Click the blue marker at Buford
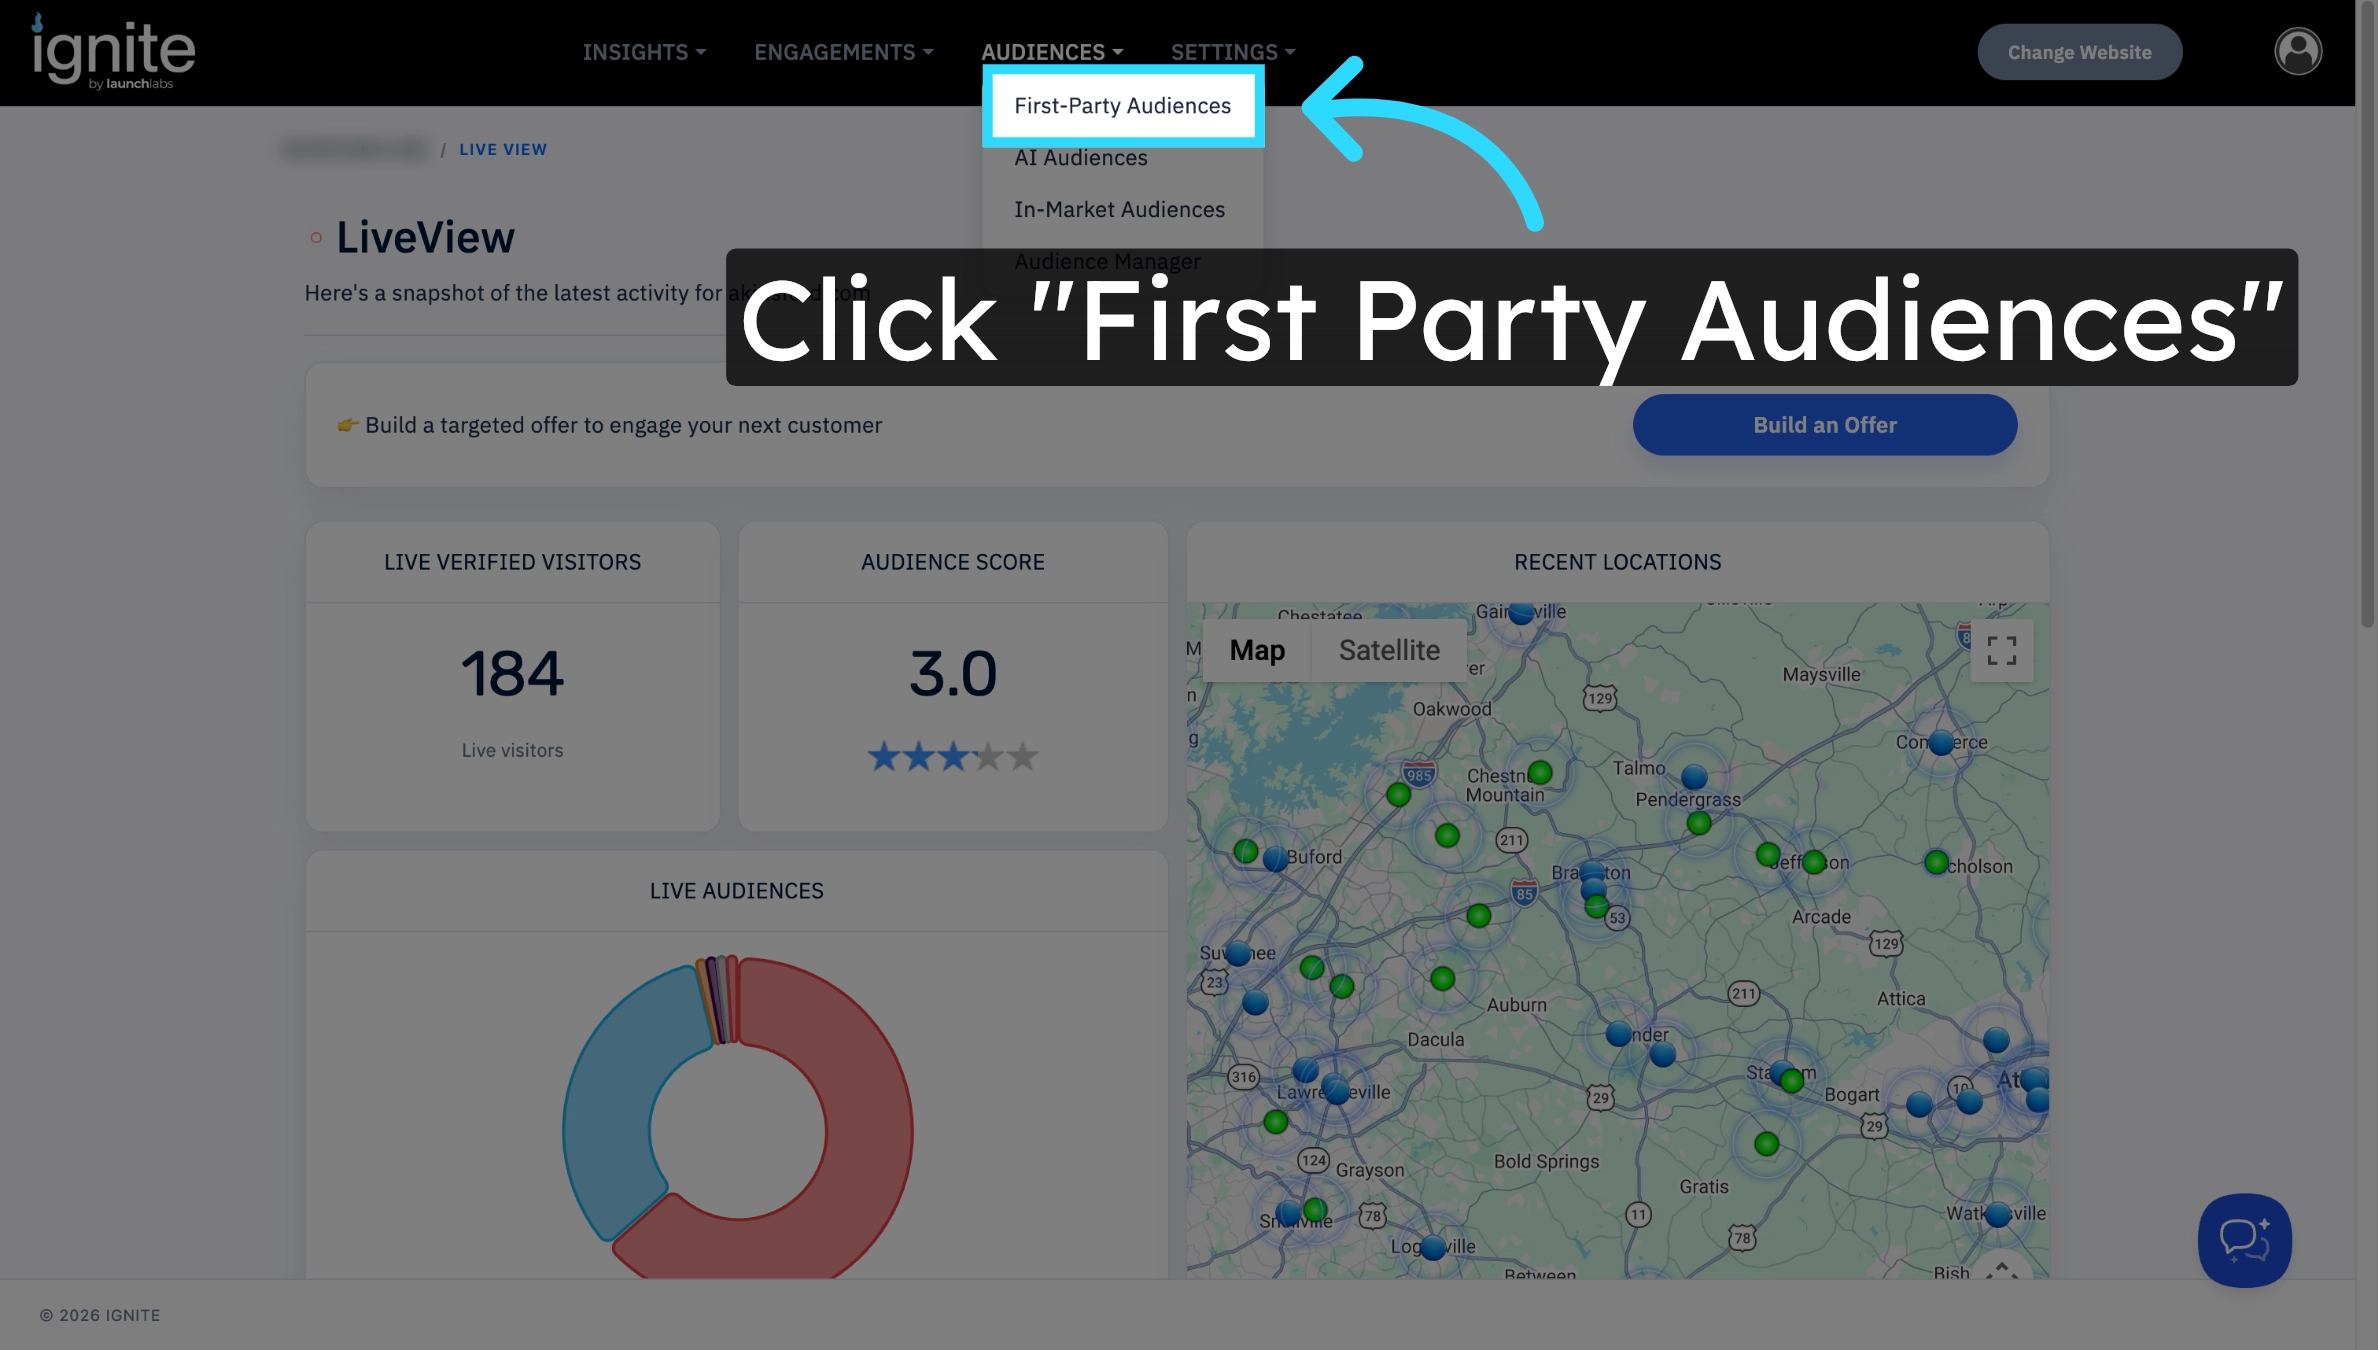2378x1350 pixels. click(1275, 859)
